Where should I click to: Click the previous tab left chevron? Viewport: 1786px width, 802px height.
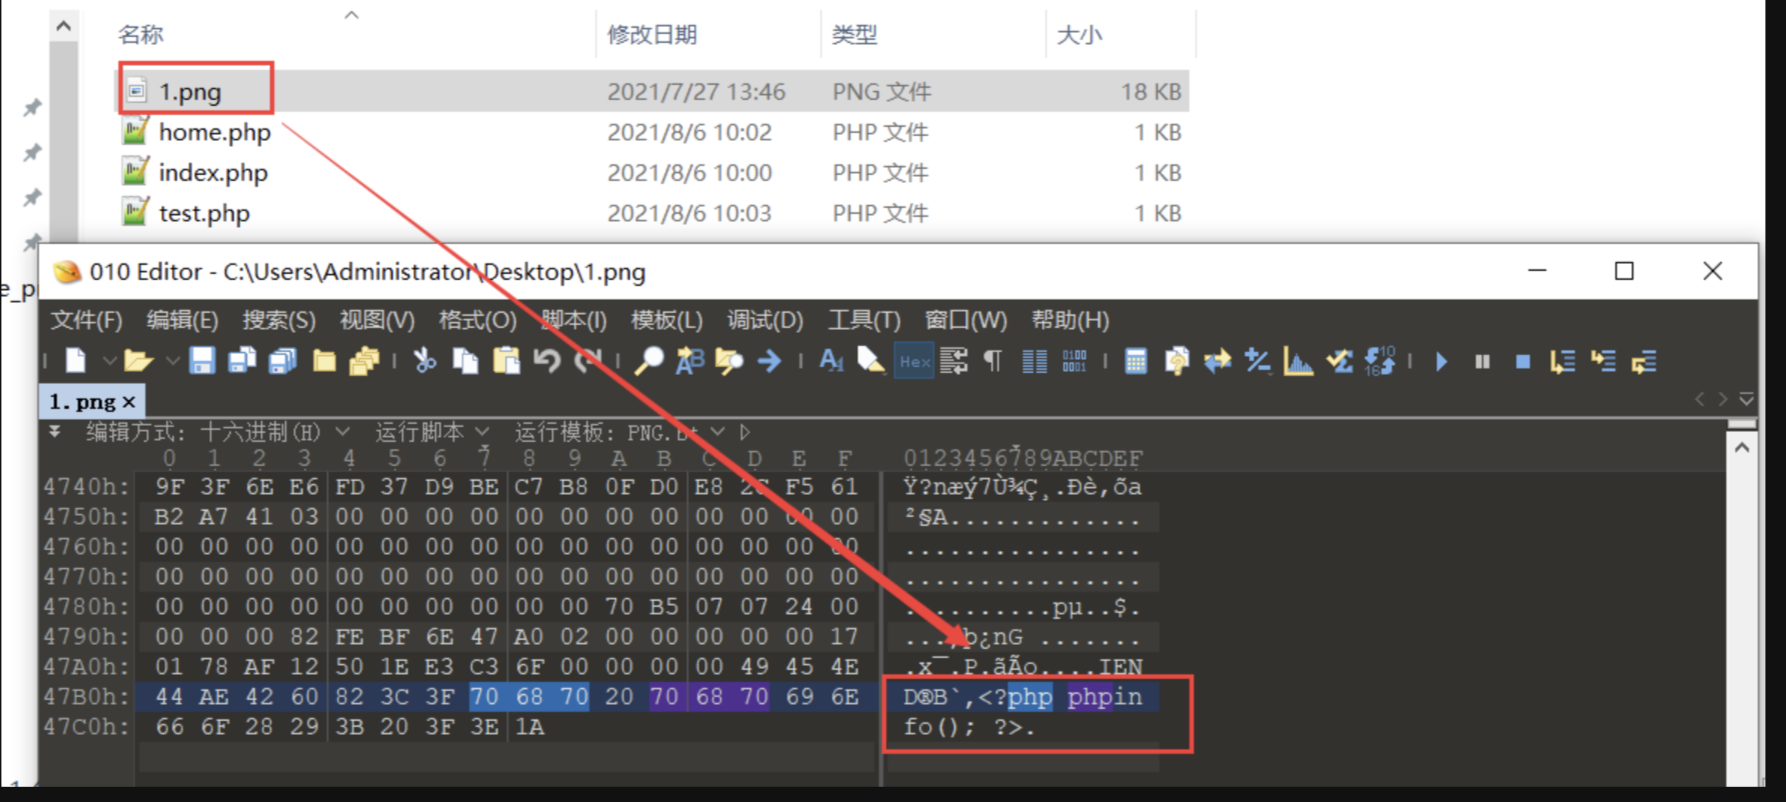pyautogui.click(x=1698, y=398)
